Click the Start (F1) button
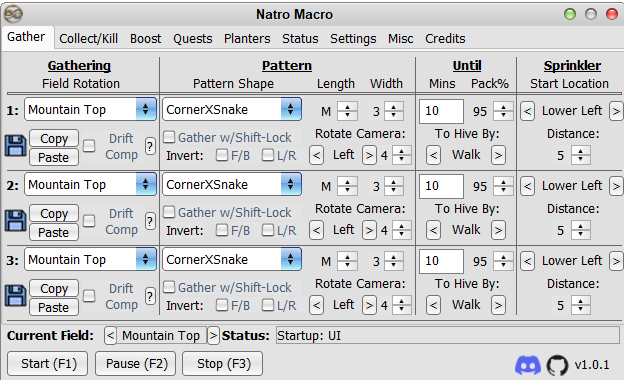Viewport: 624px width, 380px height. click(48, 364)
